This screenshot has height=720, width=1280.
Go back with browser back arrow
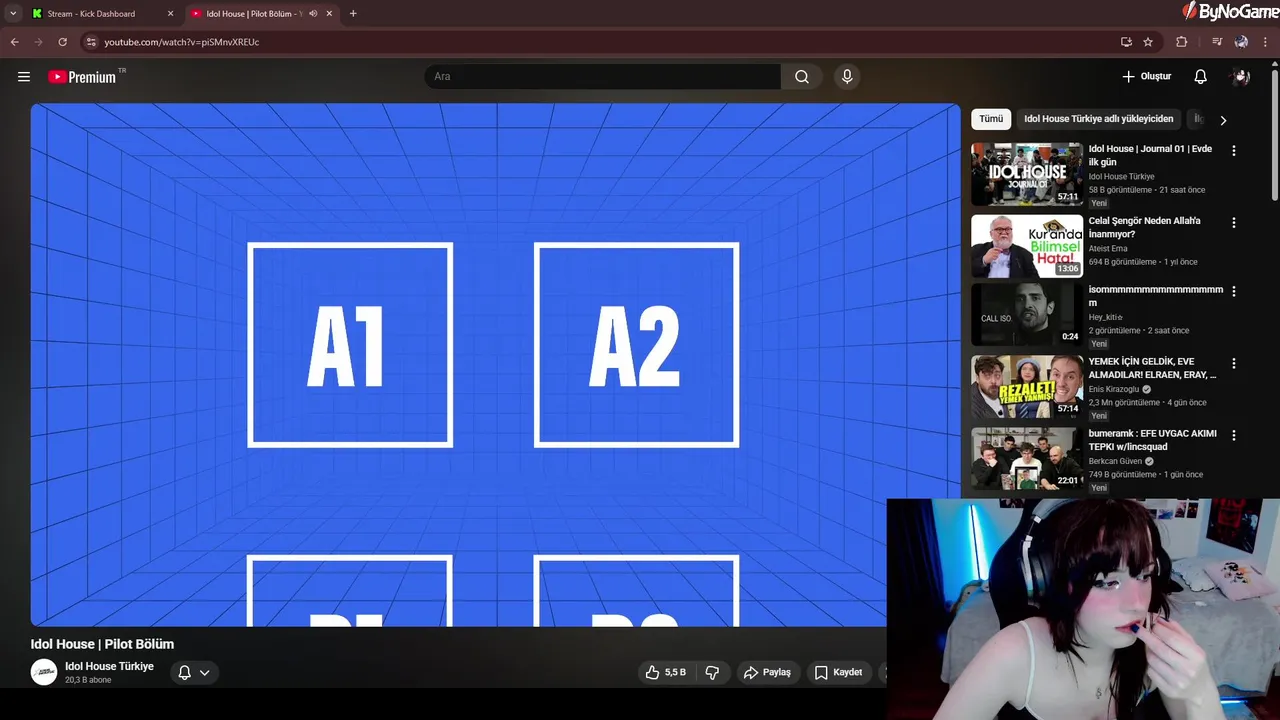click(14, 42)
